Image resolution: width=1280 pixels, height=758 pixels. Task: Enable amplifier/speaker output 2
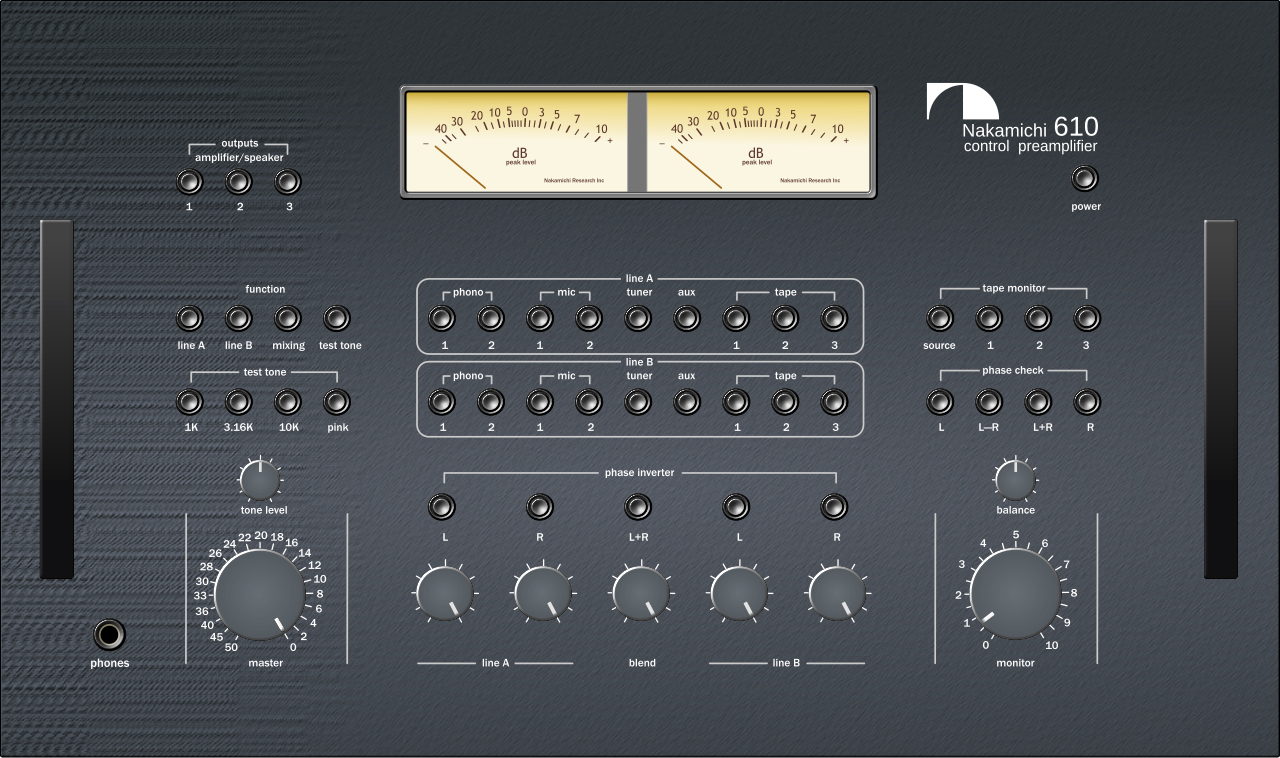[x=238, y=182]
